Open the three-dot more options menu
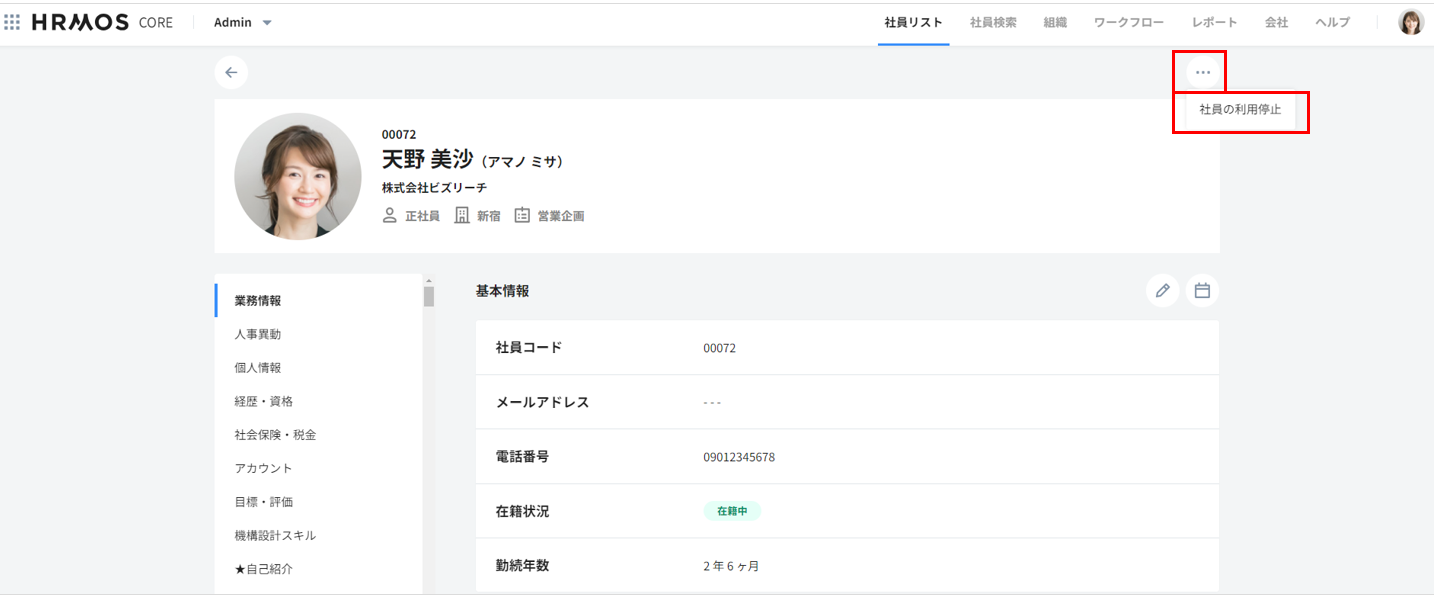 (1203, 72)
